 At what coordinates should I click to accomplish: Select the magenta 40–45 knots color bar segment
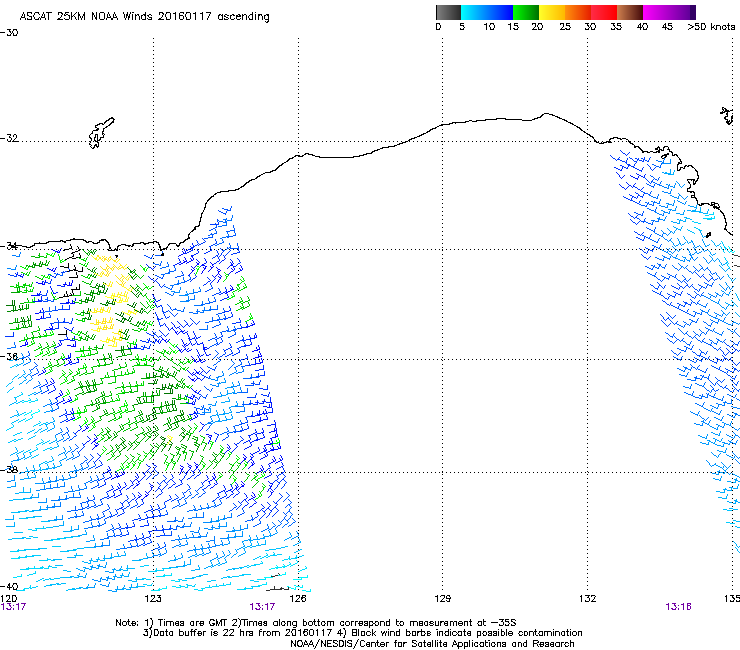point(656,12)
